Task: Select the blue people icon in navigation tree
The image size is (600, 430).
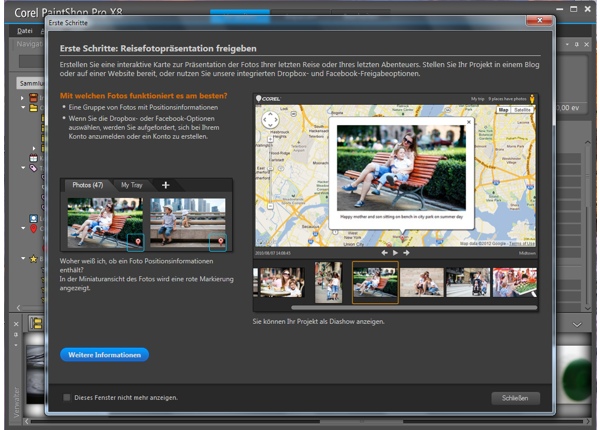Action: [34, 218]
